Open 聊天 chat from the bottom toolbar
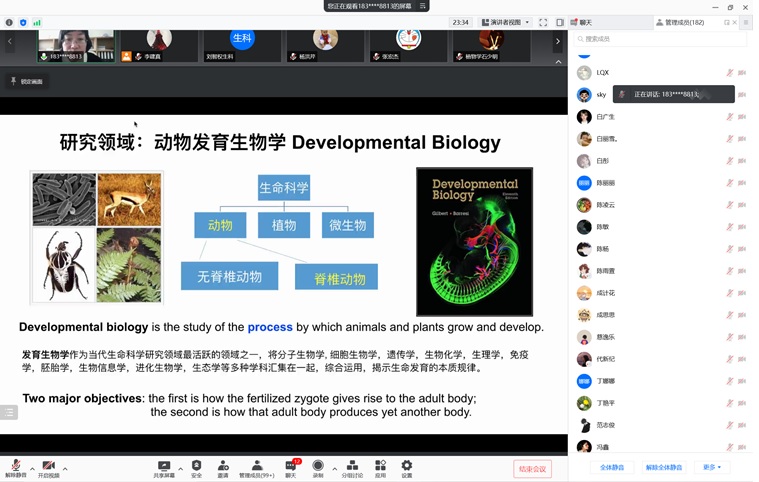Image resolution: width=759 pixels, height=482 pixels. point(291,467)
